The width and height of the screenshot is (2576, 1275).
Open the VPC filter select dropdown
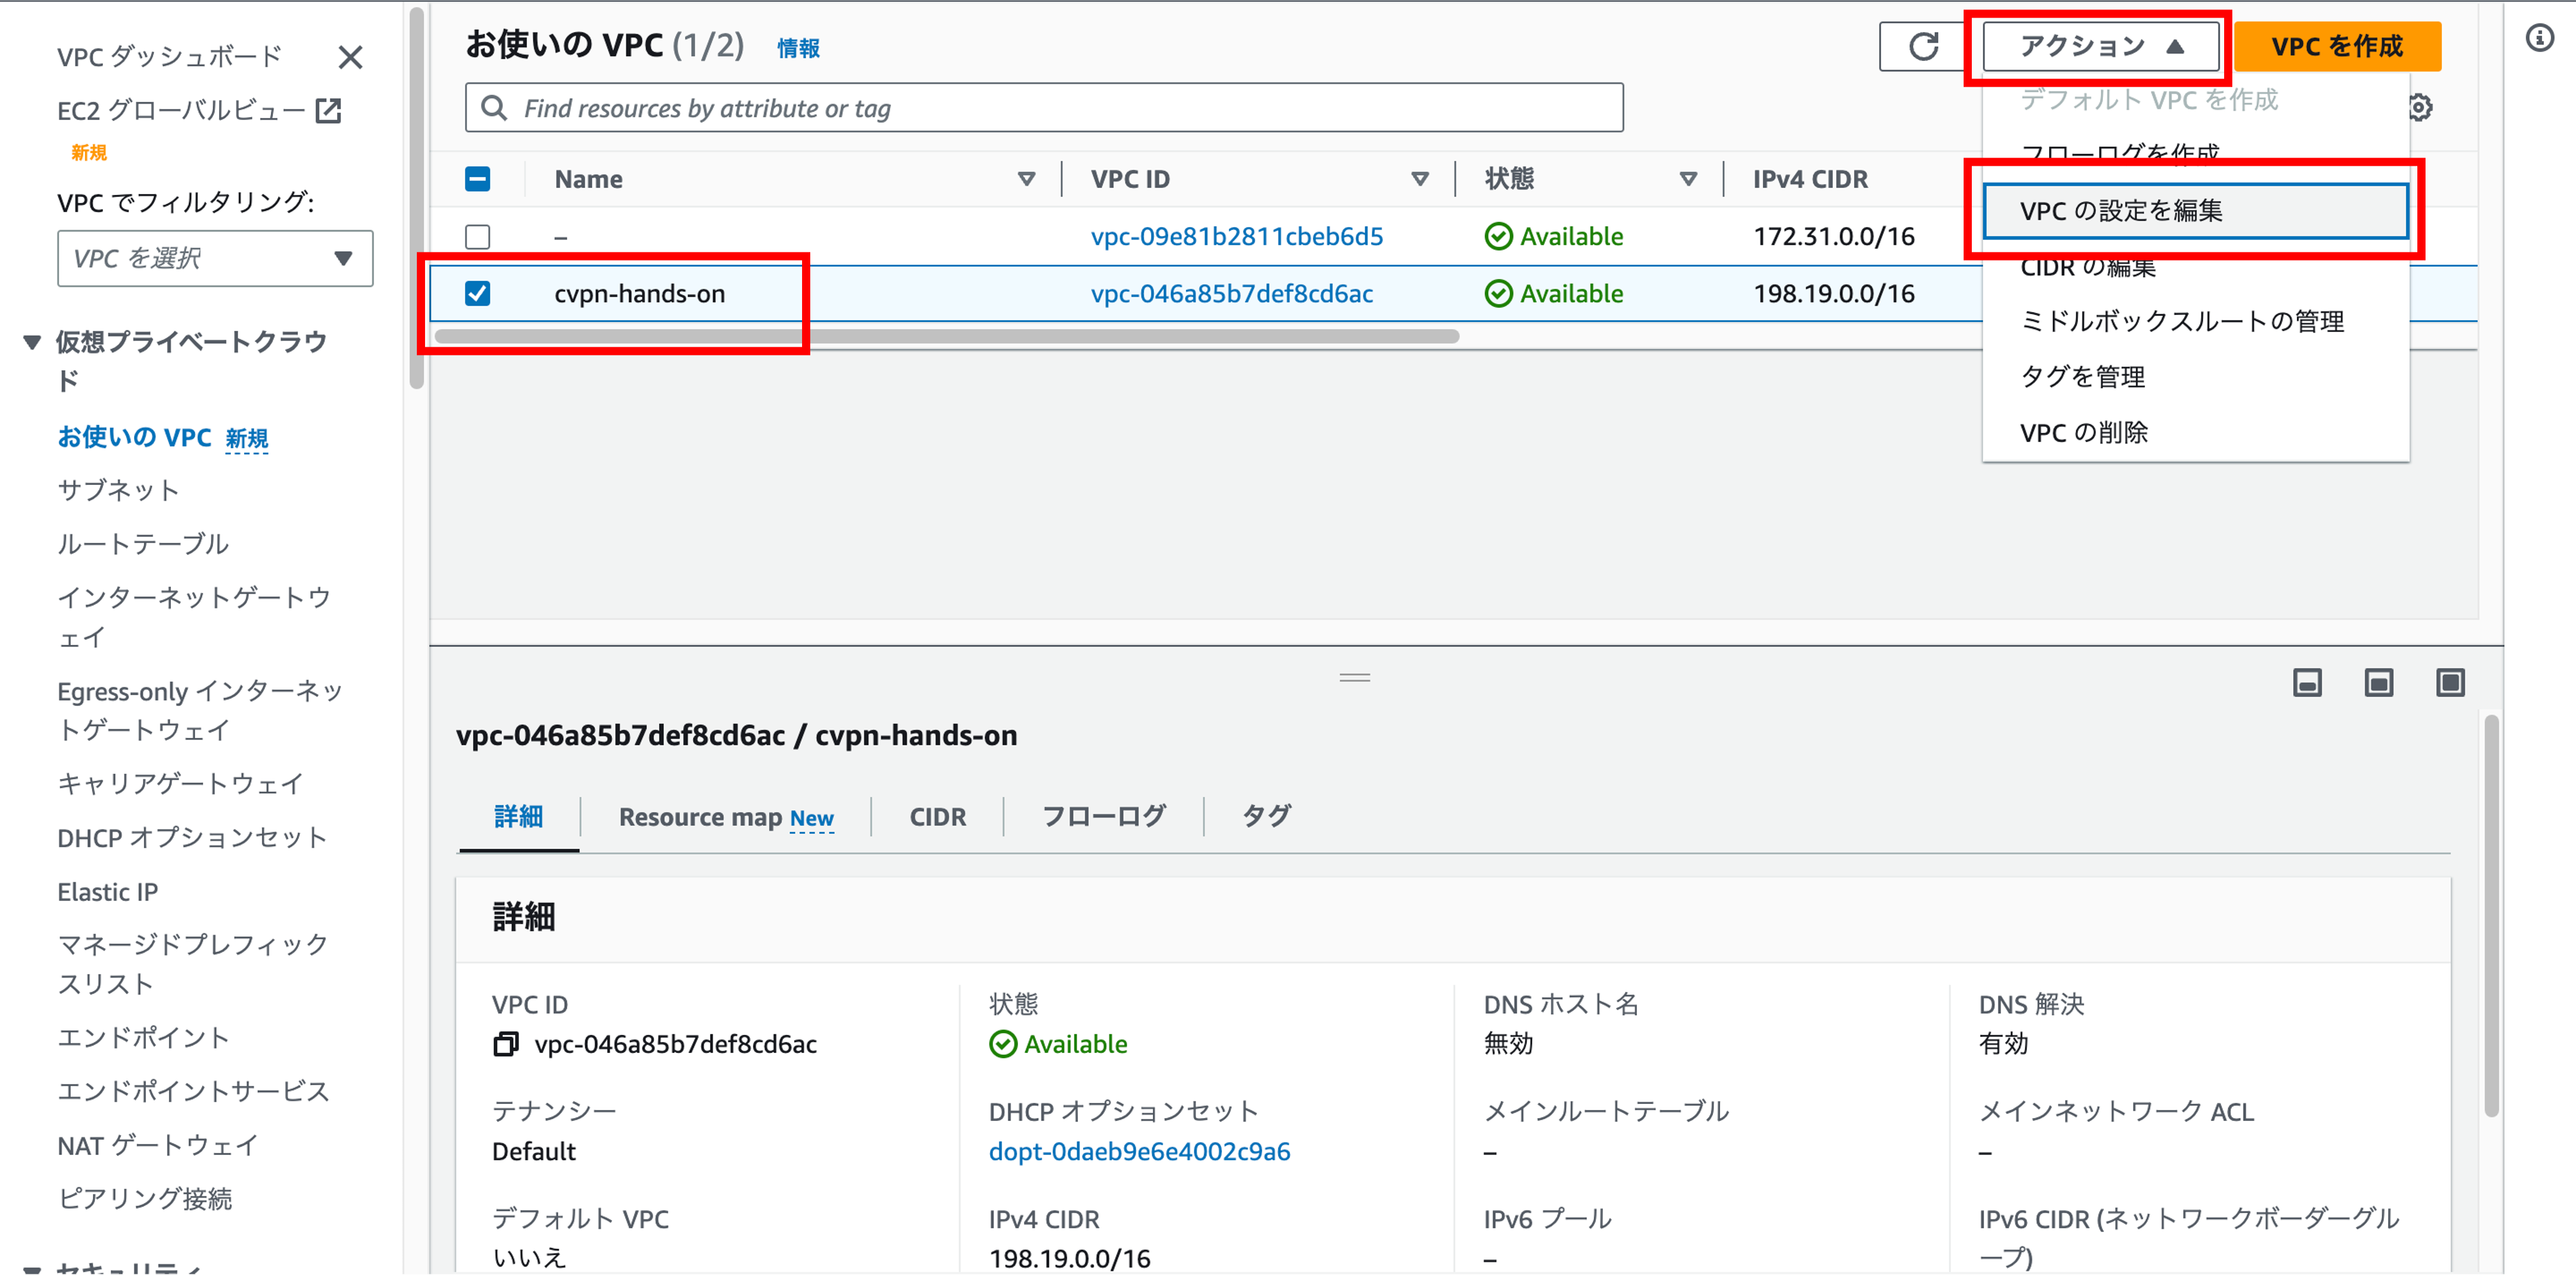[x=215, y=259]
